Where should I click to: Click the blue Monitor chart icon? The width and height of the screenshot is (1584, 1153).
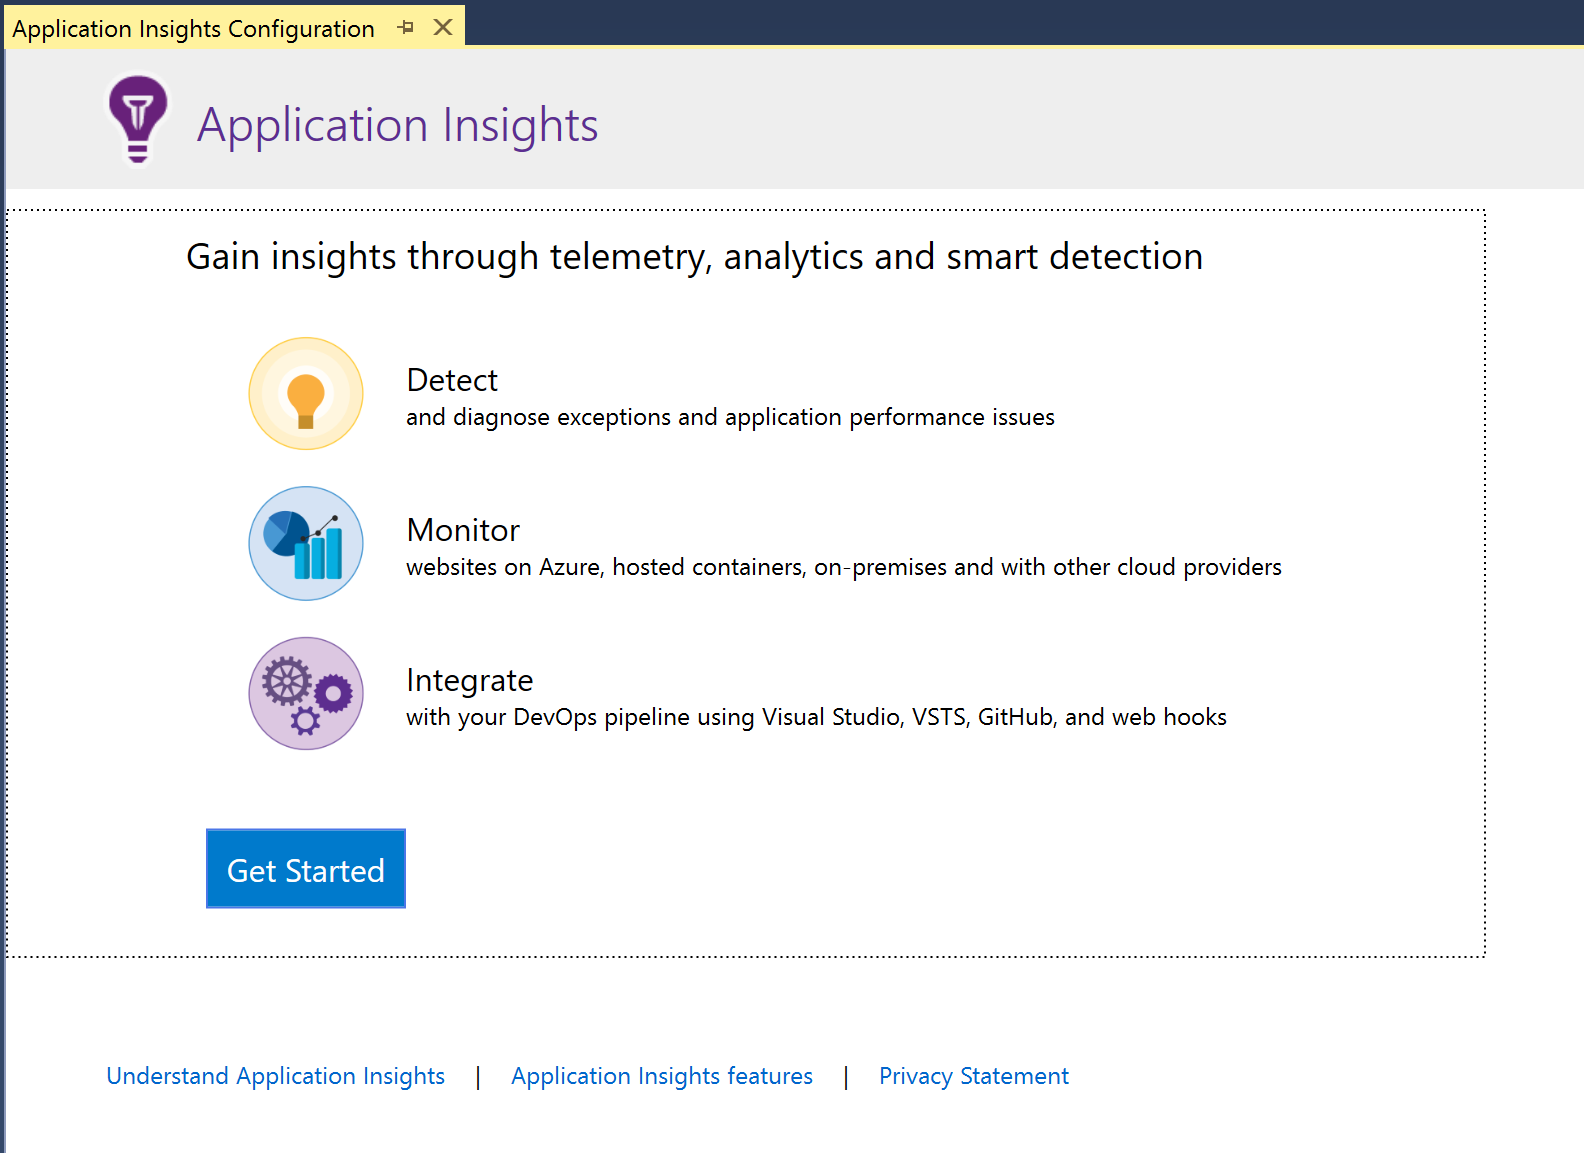tap(306, 544)
